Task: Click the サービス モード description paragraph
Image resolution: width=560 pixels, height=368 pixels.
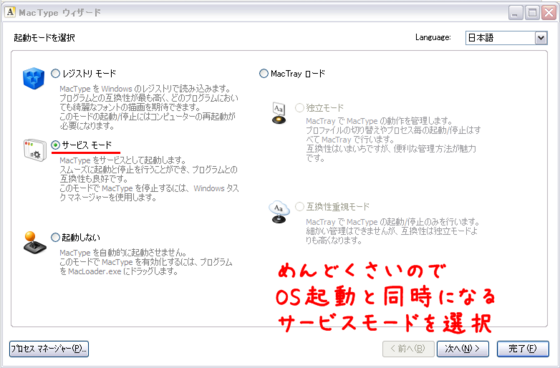Action: coord(149,179)
